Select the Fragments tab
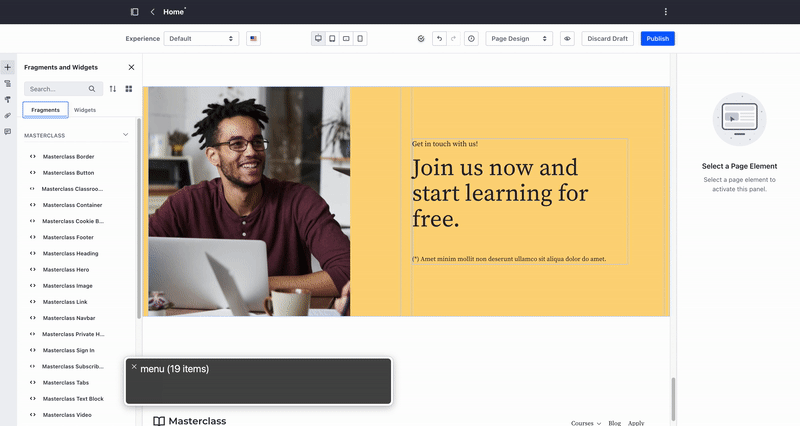800x426 pixels. coord(45,110)
